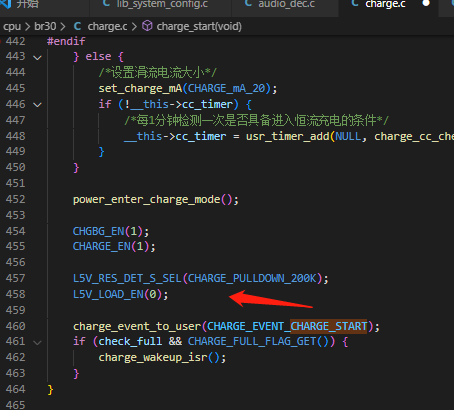Collapse the else block at line 443

[x=37, y=57]
